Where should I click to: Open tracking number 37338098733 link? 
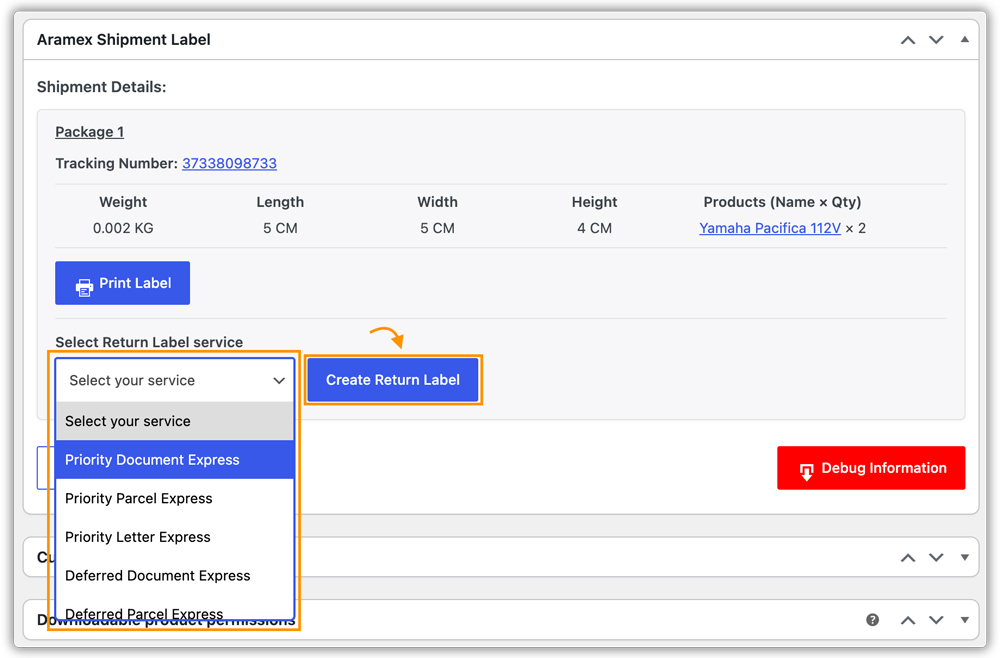(229, 163)
